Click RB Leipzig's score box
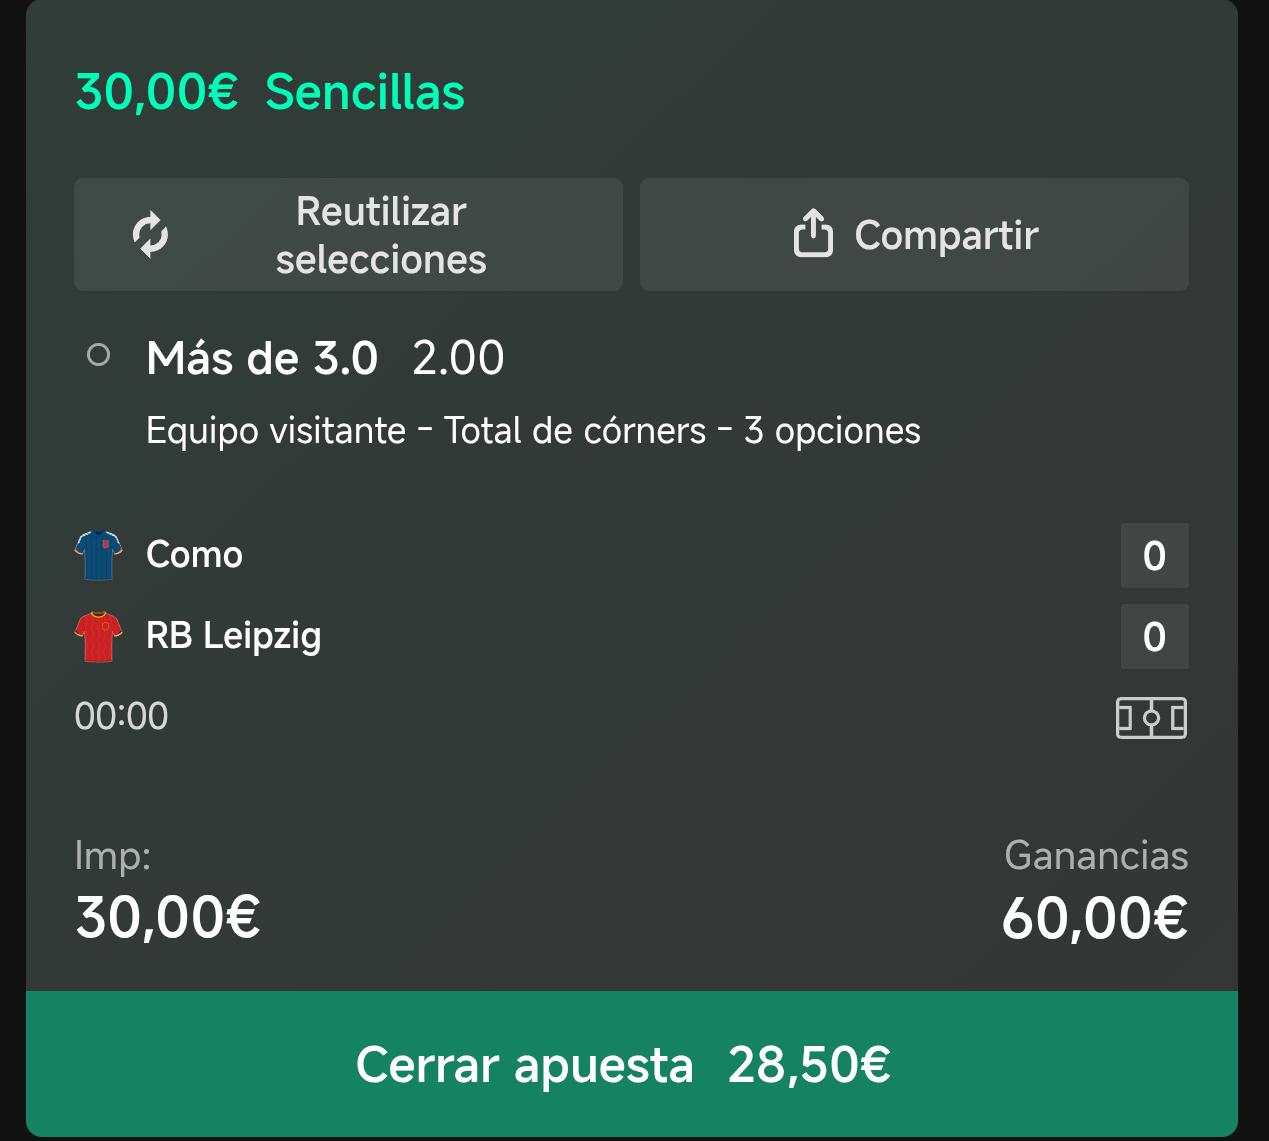Image resolution: width=1269 pixels, height=1141 pixels. [1154, 637]
